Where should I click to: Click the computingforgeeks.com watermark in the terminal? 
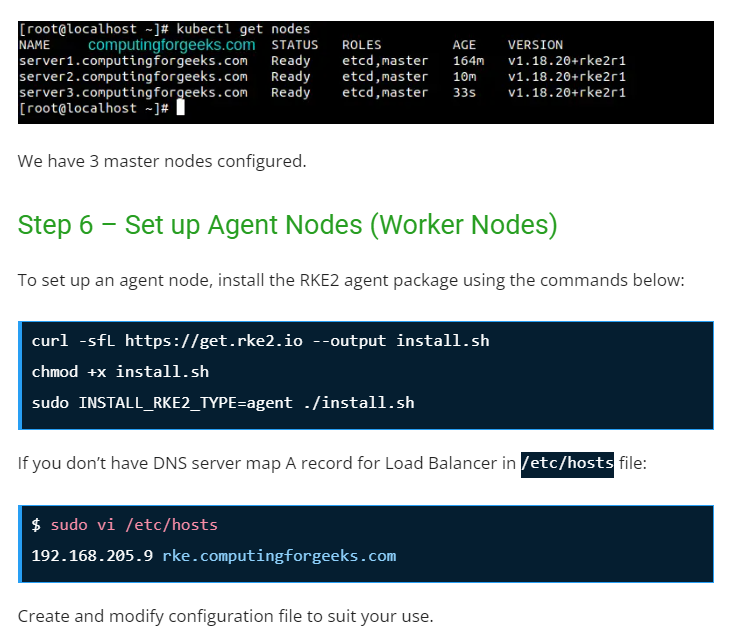click(171, 45)
